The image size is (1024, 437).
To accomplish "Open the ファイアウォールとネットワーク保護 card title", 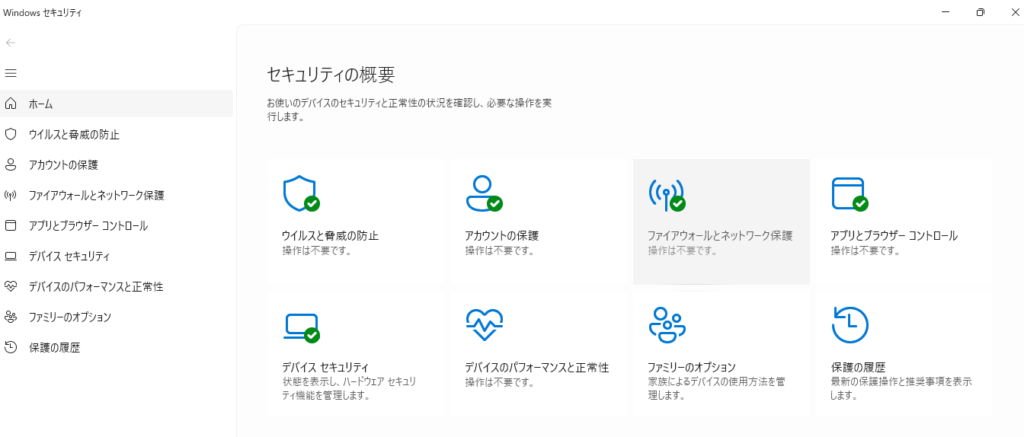I will pyautogui.click(x=720, y=236).
